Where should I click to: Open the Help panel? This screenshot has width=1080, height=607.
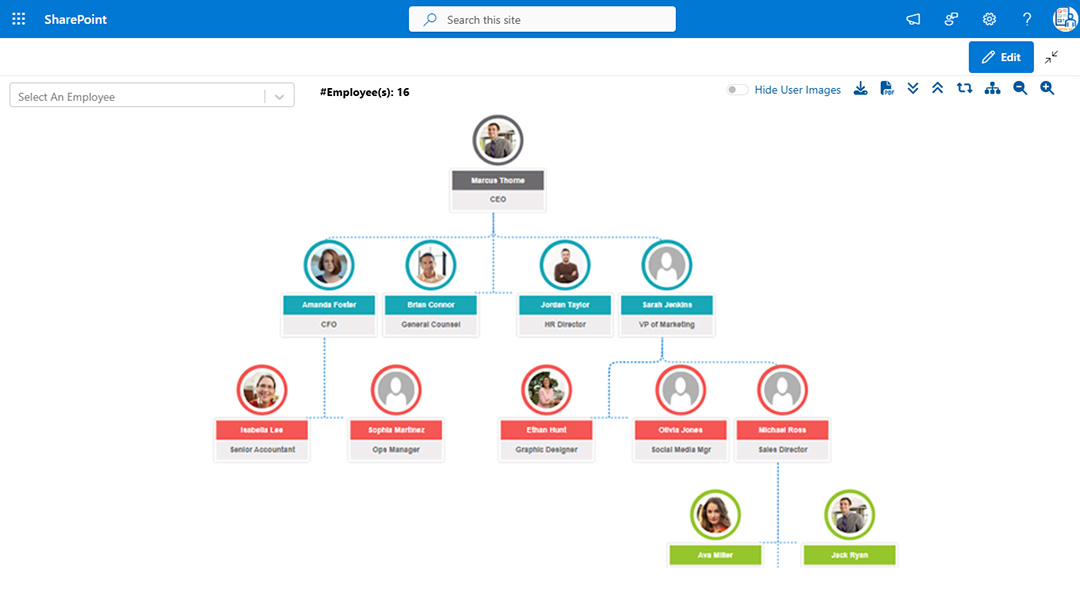1026,18
